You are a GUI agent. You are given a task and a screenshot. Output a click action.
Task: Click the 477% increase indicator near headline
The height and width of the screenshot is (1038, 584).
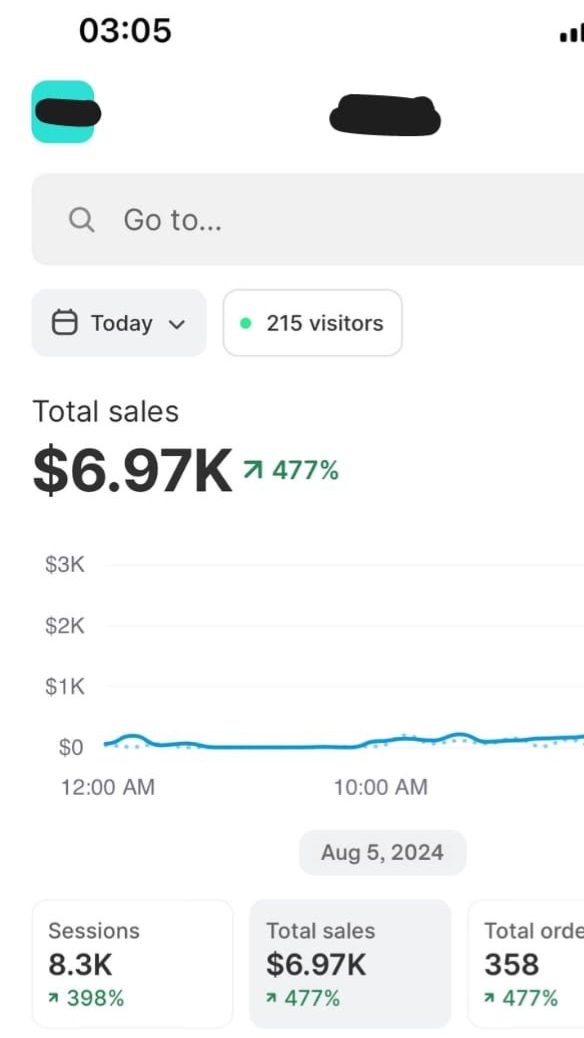pos(291,471)
